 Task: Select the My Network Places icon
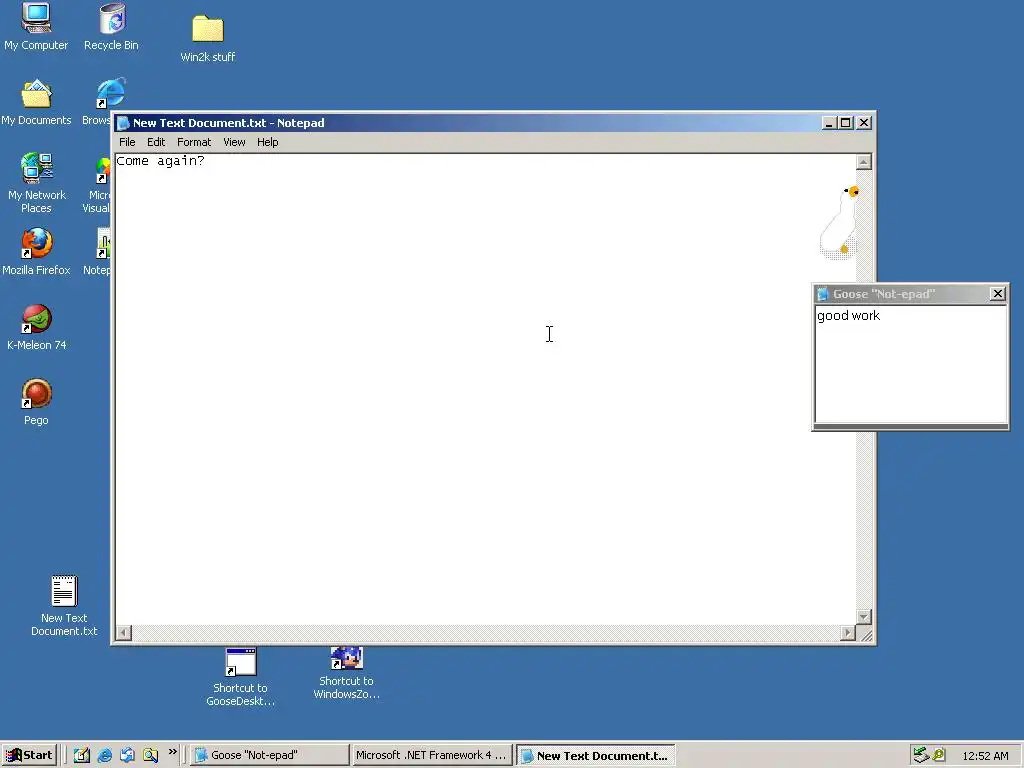pyautogui.click(x=36, y=184)
